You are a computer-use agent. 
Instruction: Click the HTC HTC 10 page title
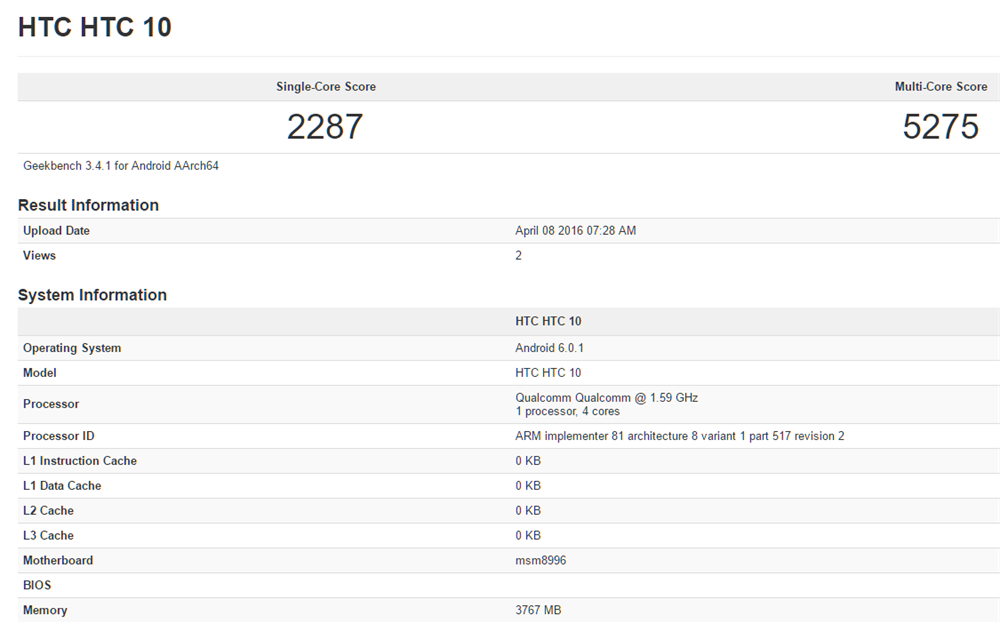(x=95, y=27)
